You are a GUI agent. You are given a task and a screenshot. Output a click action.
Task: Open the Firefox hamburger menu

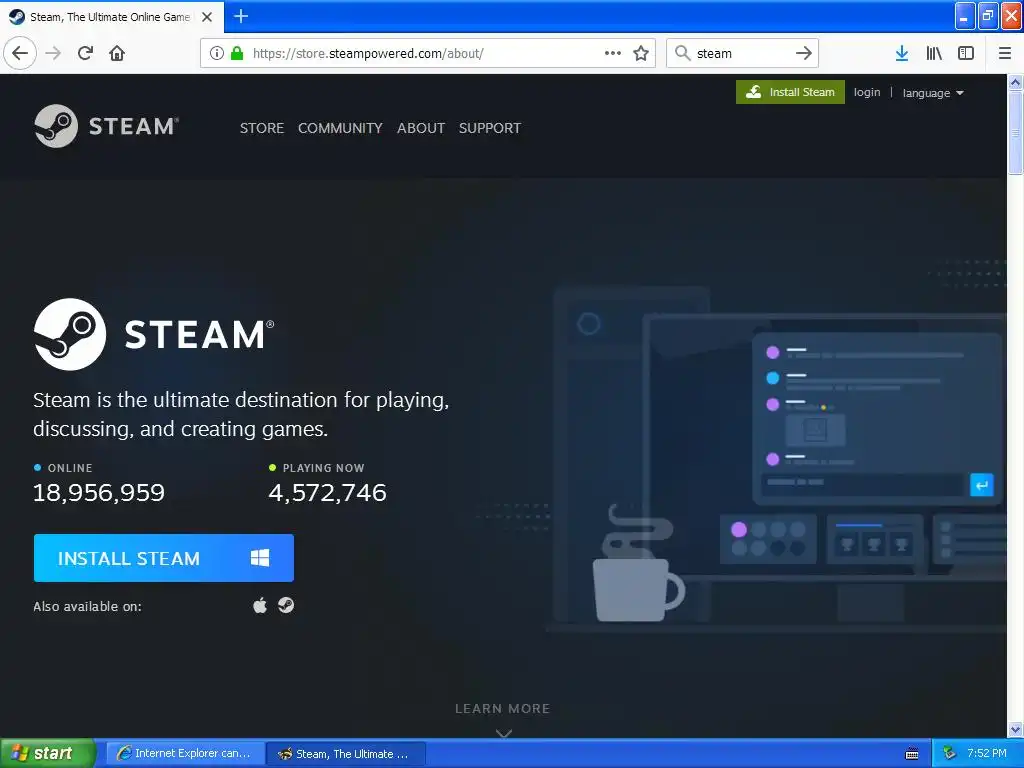(1004, 53)
